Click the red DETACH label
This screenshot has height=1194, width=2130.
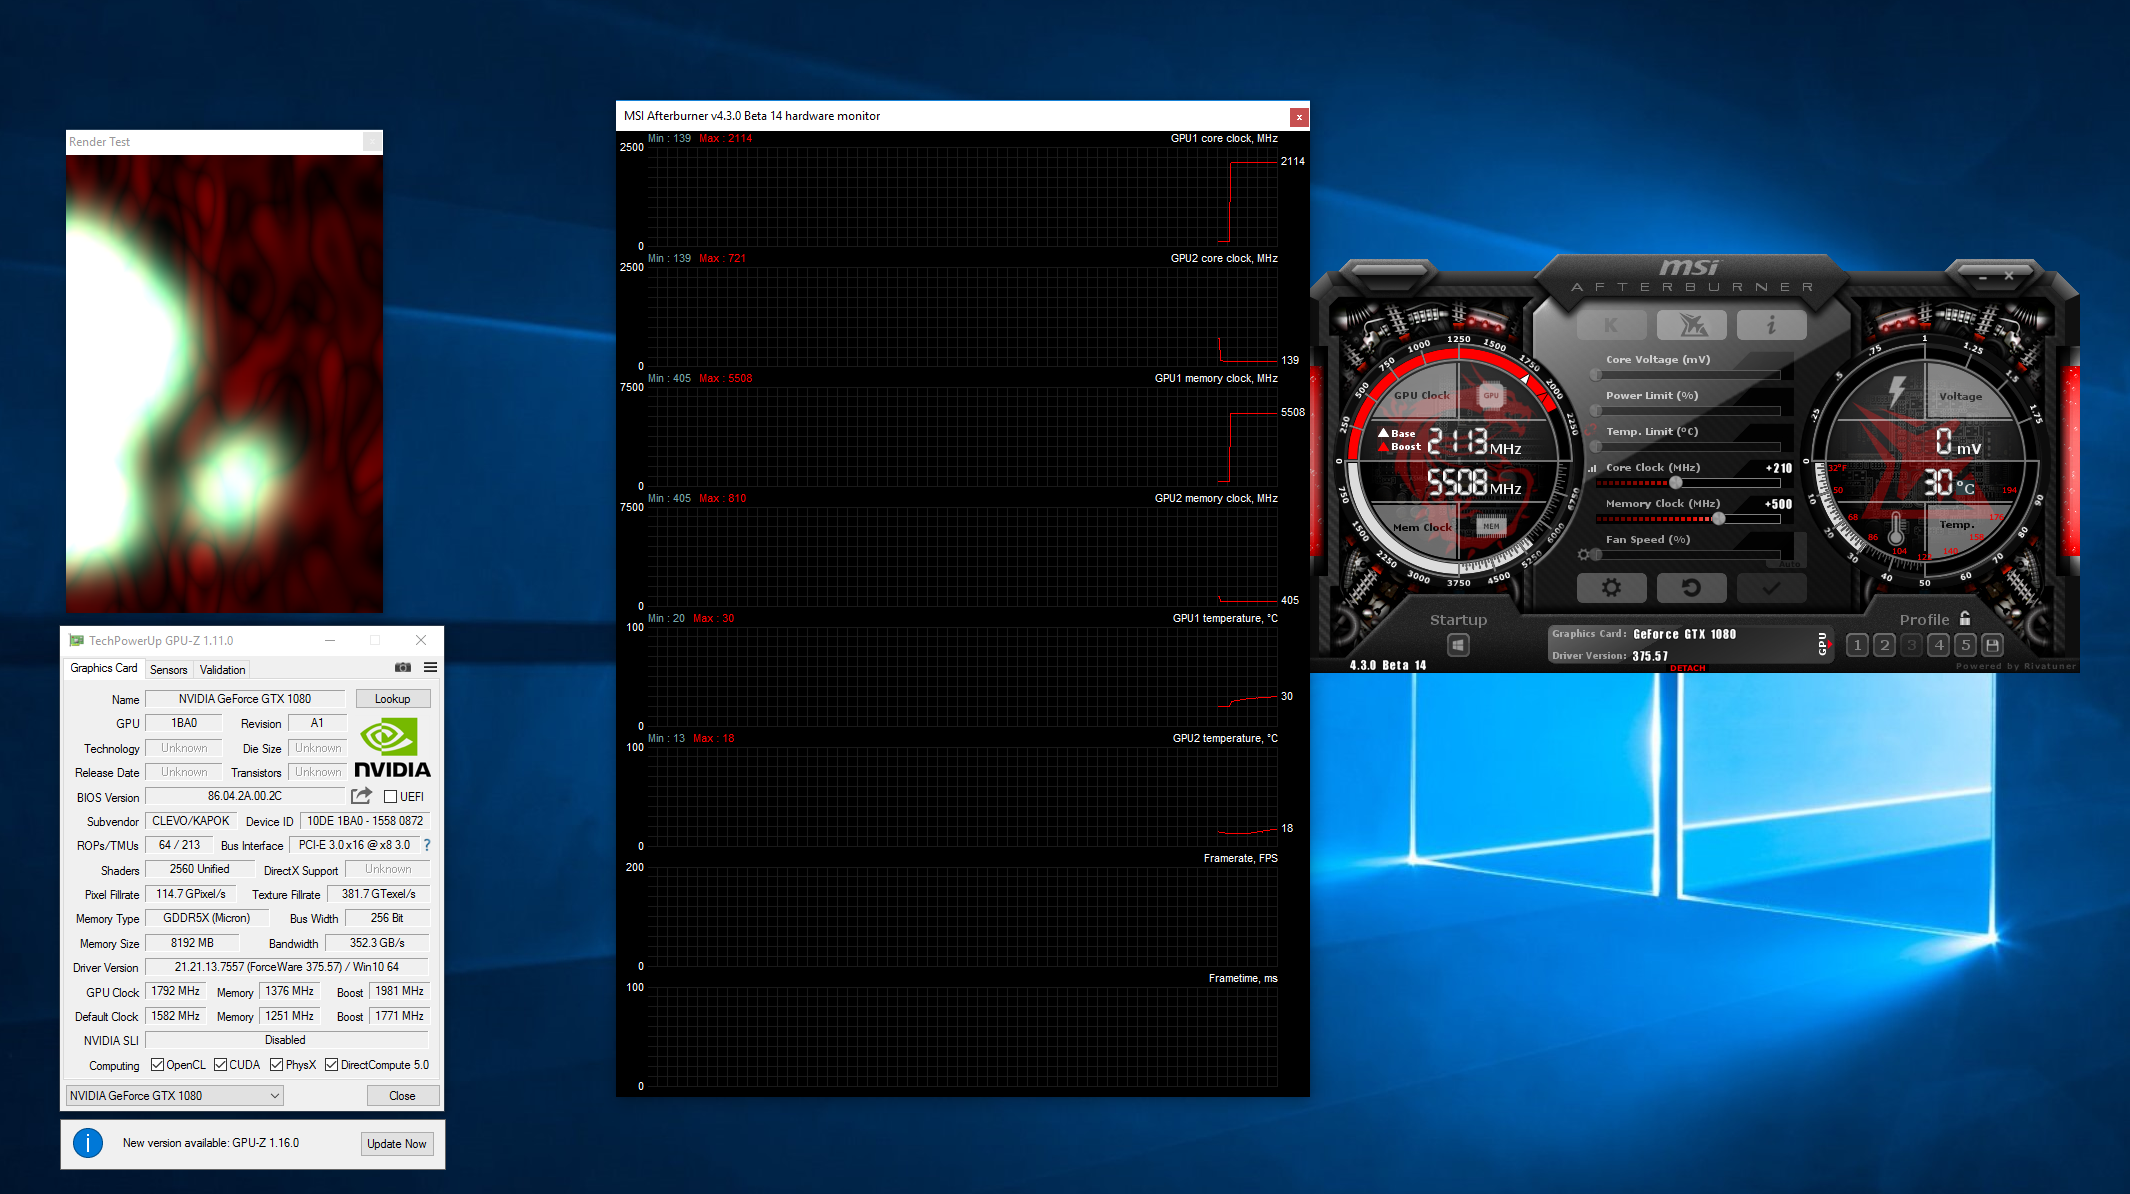coord(1688,668)
